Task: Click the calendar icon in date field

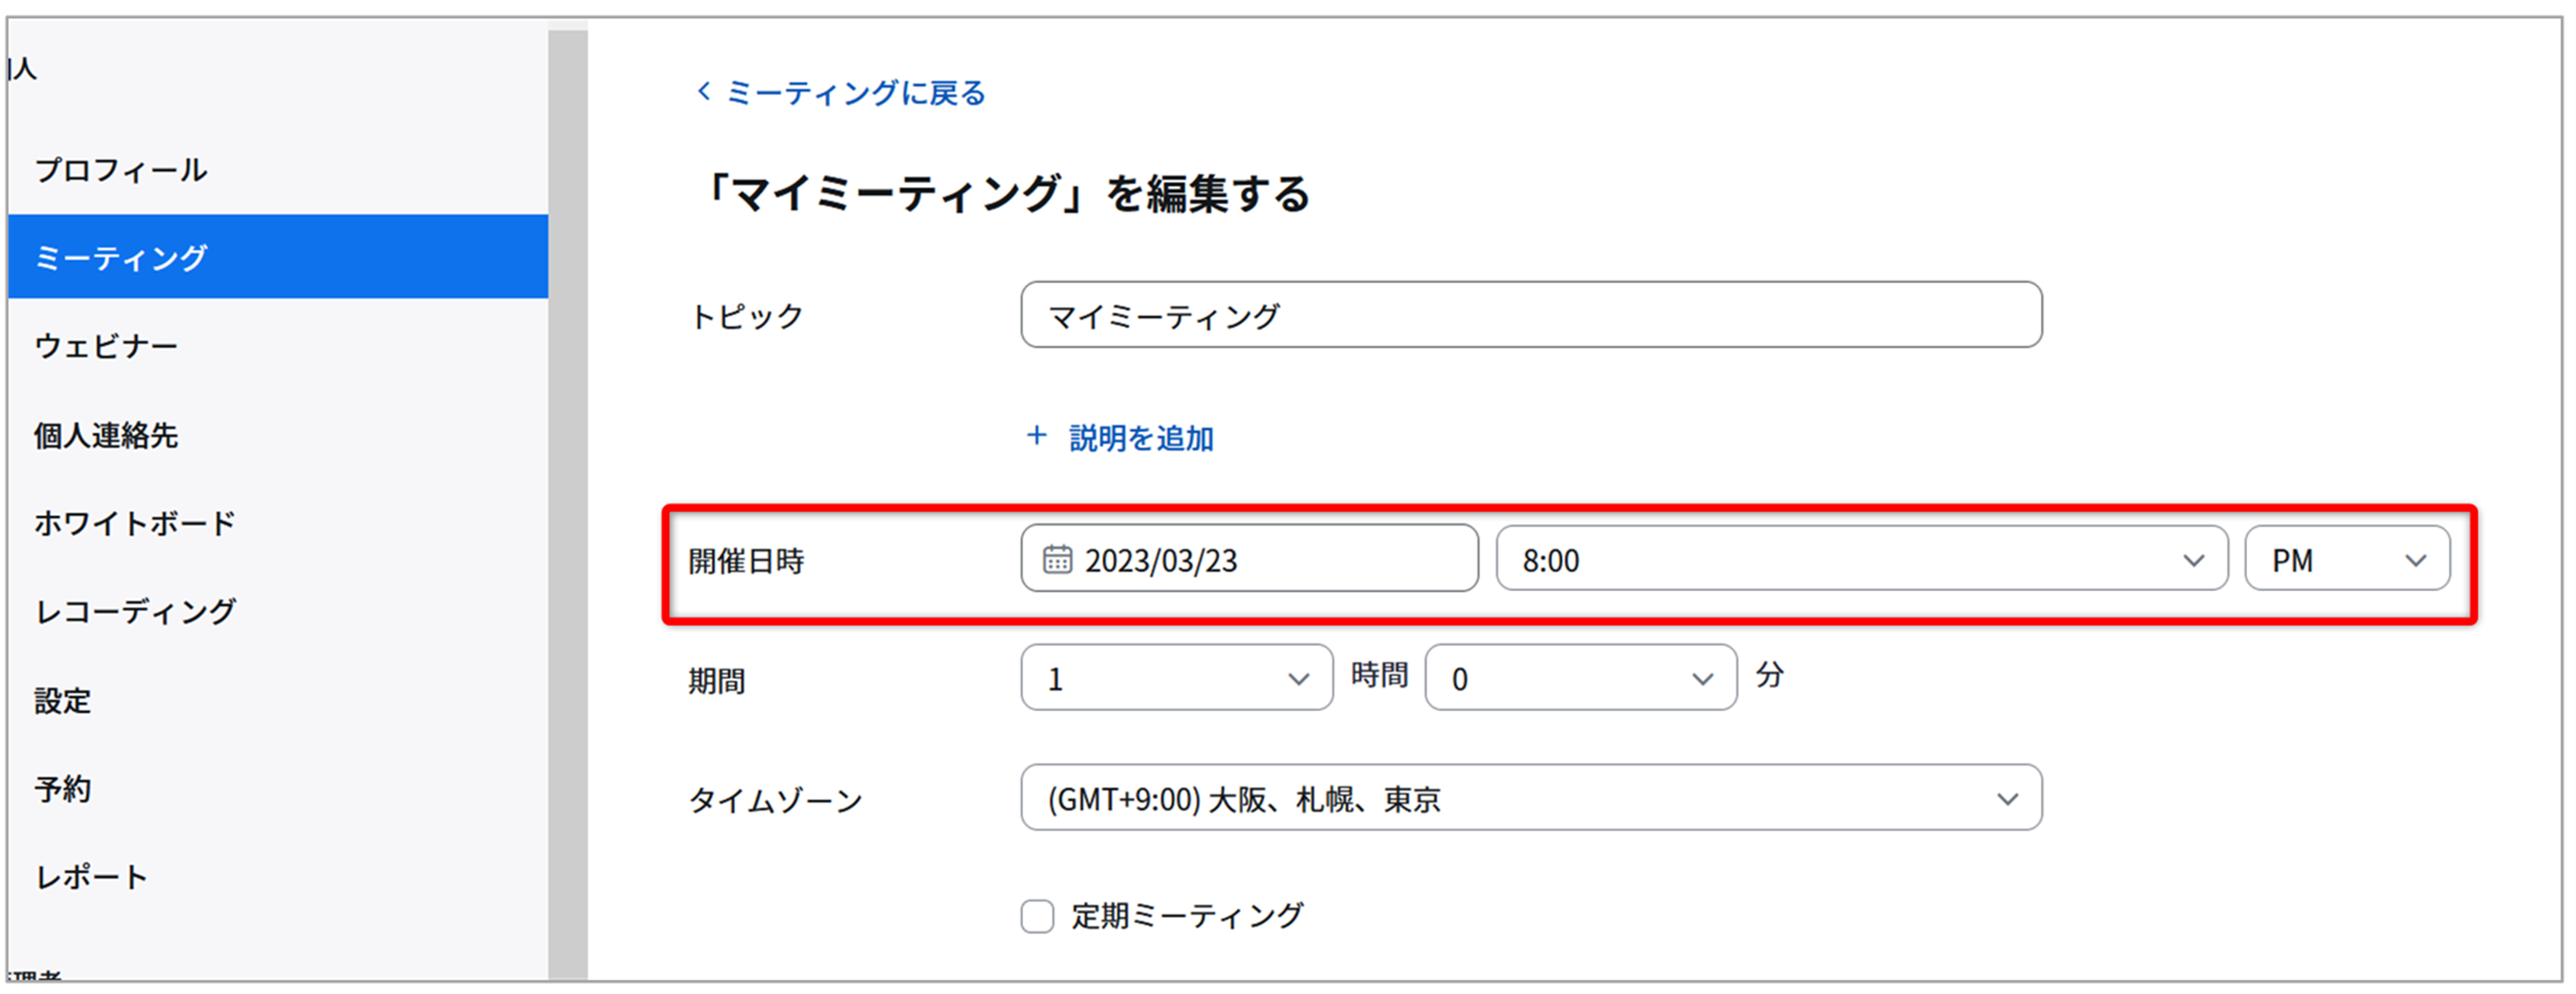Action: pyautogui.click(x=1056, y=559)
